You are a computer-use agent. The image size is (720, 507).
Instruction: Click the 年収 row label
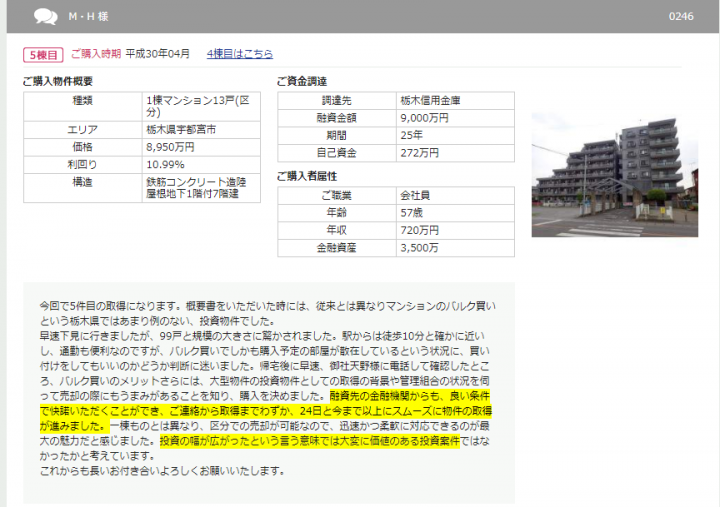337,231
